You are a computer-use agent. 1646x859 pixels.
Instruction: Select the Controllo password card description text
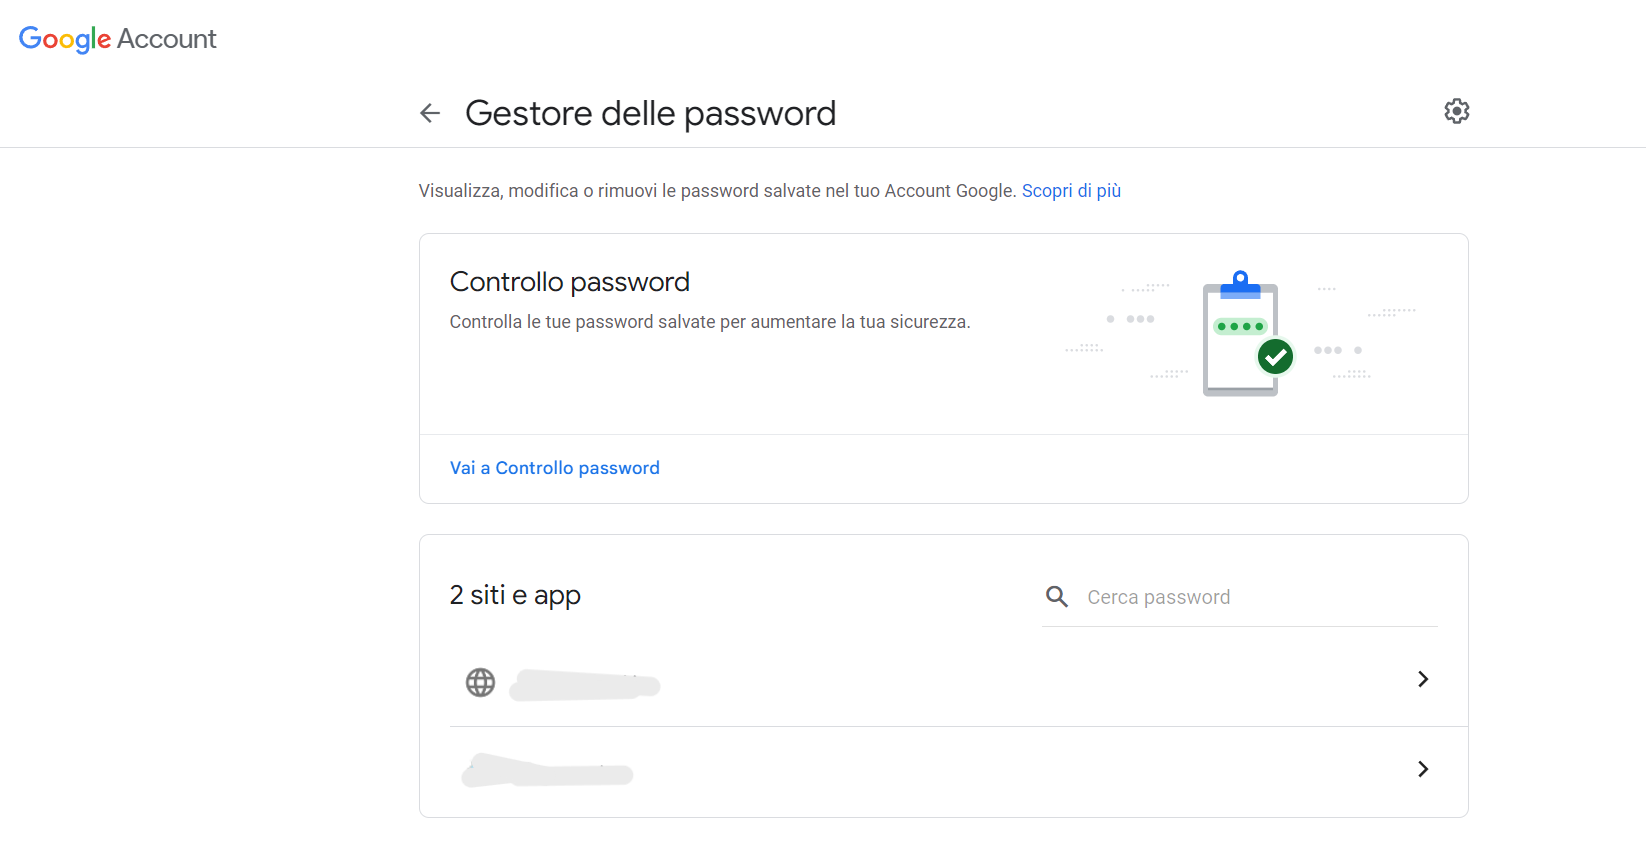(x=710, y=321)
